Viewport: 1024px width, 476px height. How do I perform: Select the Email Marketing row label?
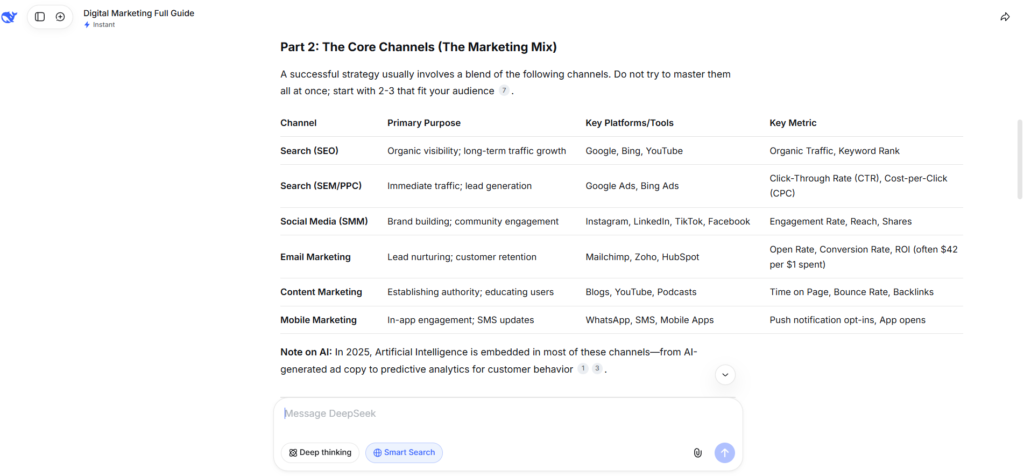pos(315,257)
